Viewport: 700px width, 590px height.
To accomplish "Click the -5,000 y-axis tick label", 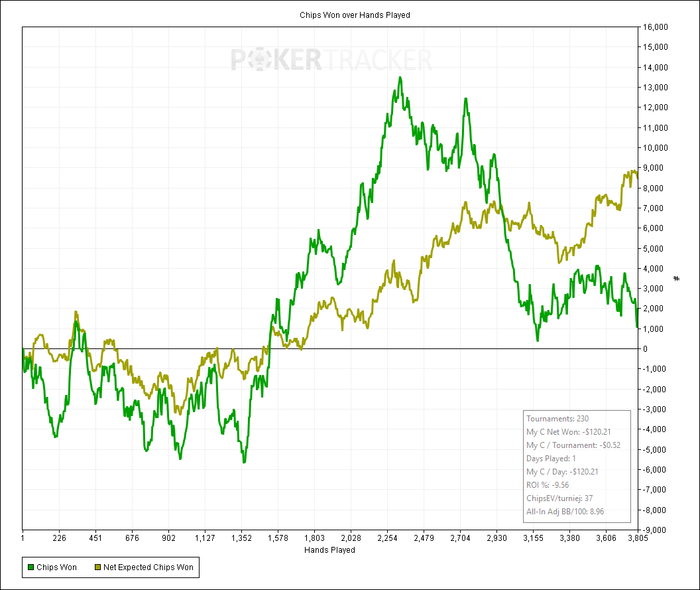I will [654, 449].
